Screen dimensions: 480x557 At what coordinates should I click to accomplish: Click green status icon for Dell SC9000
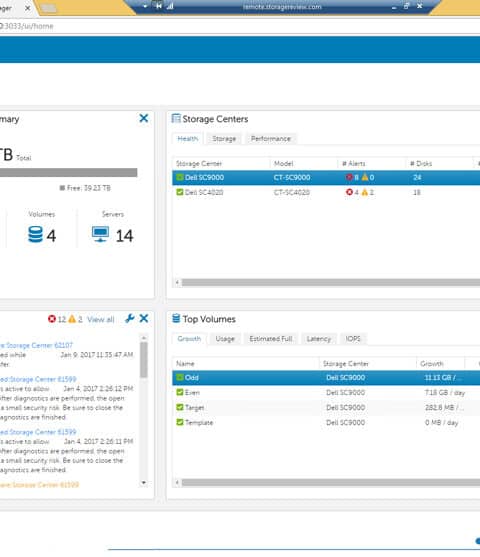coord(180,177)
